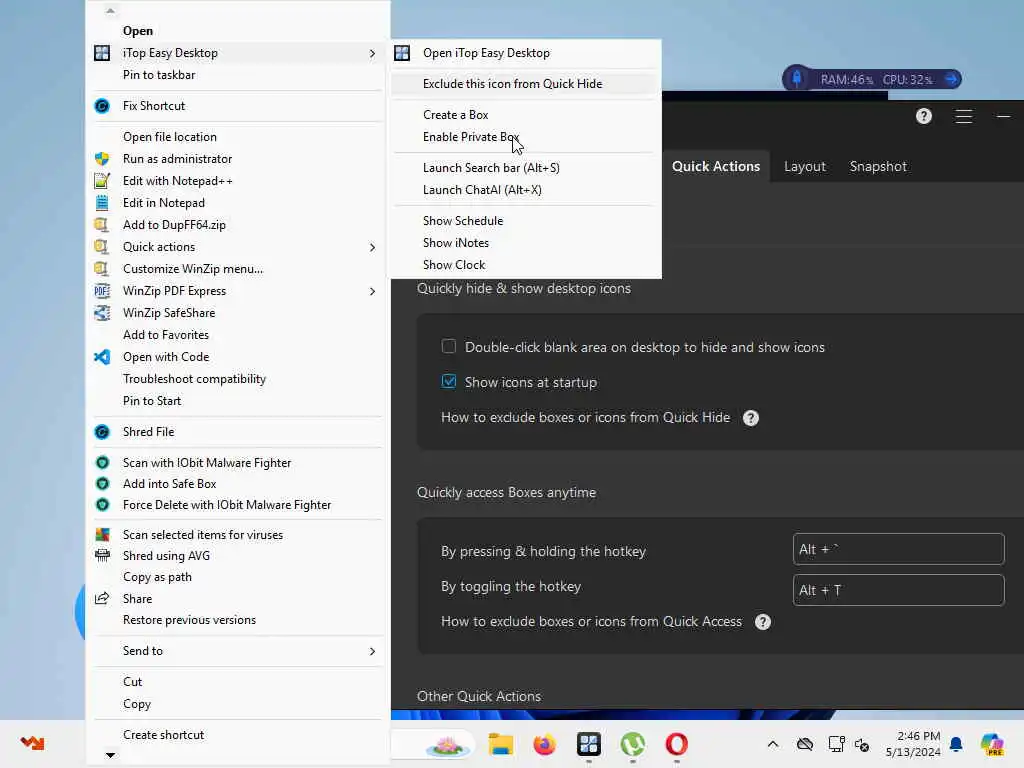This screenshot has width=1024, height=768.
Task: Open File Explorer from the taskbar
Action: click(x=501, y=744)
